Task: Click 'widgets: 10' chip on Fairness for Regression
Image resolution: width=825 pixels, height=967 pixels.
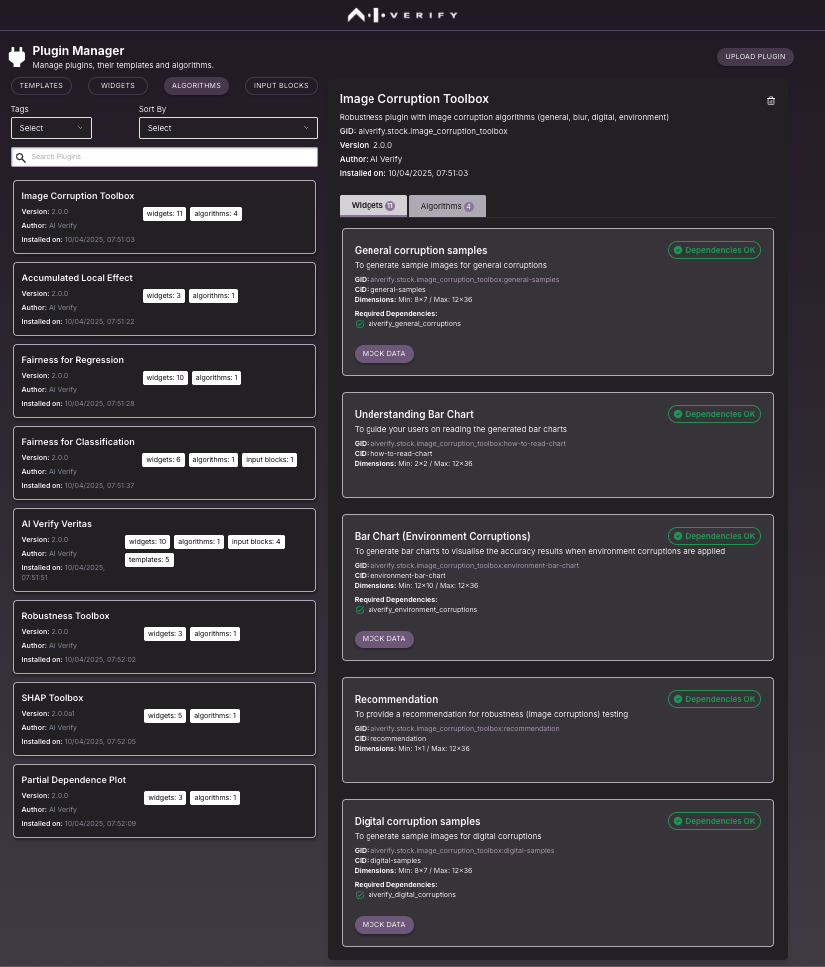Action: pyautogui.click(x=165, y=378)
